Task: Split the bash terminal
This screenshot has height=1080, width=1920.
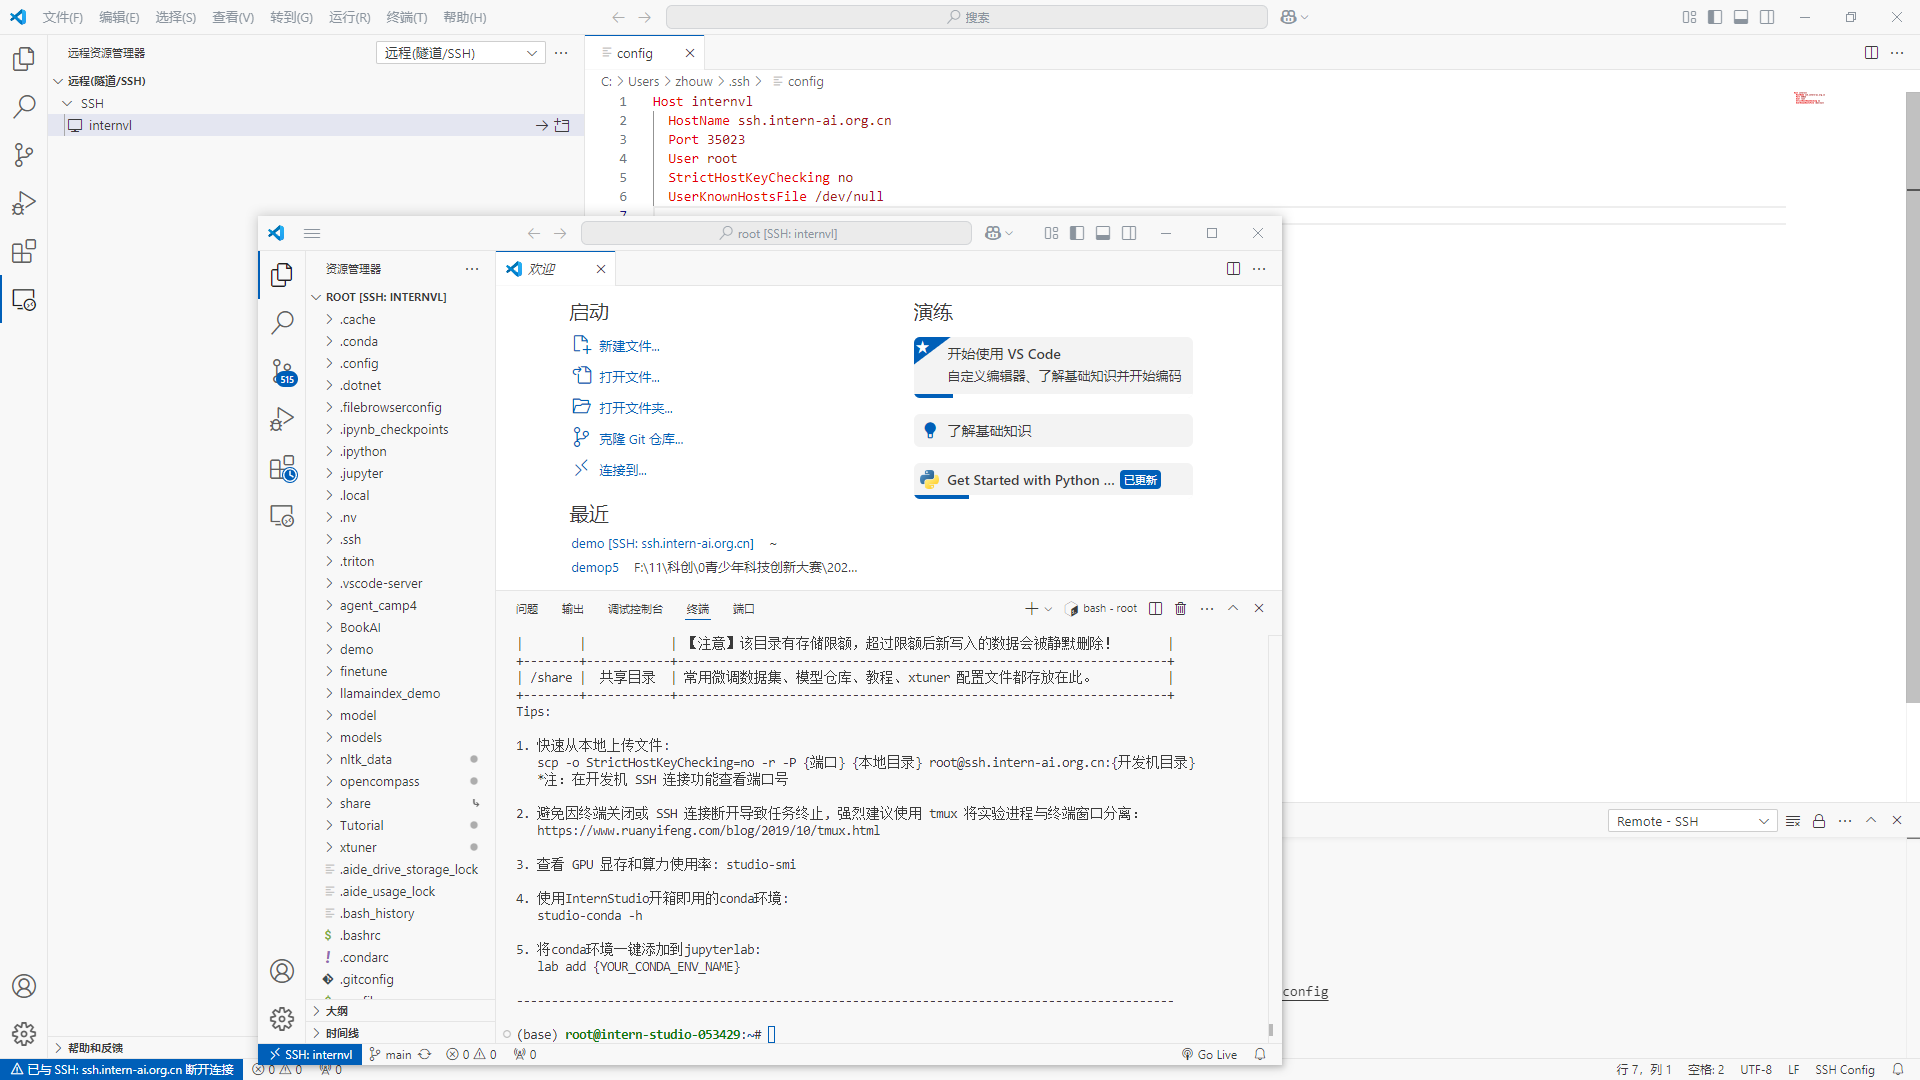Action: [1155, 608]
